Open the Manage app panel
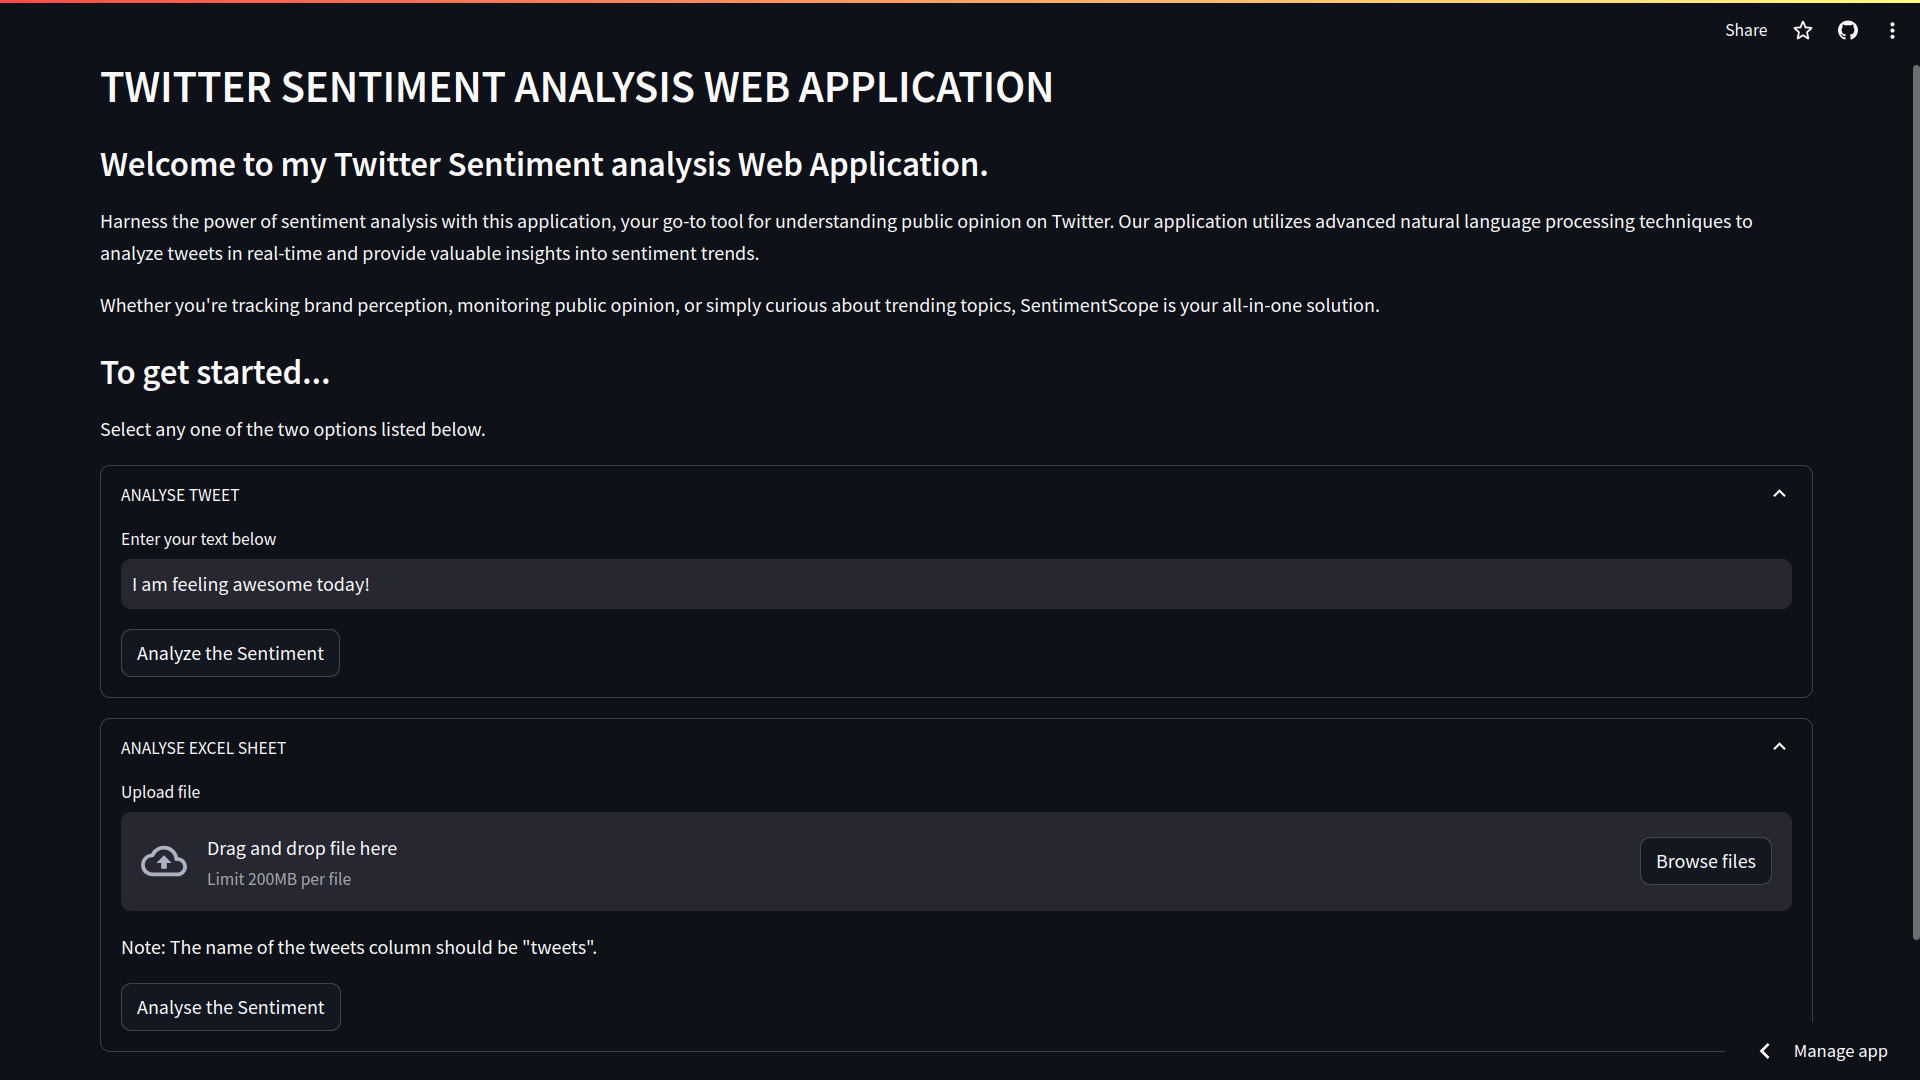The image size is (1920, 1080). 1840,1051
